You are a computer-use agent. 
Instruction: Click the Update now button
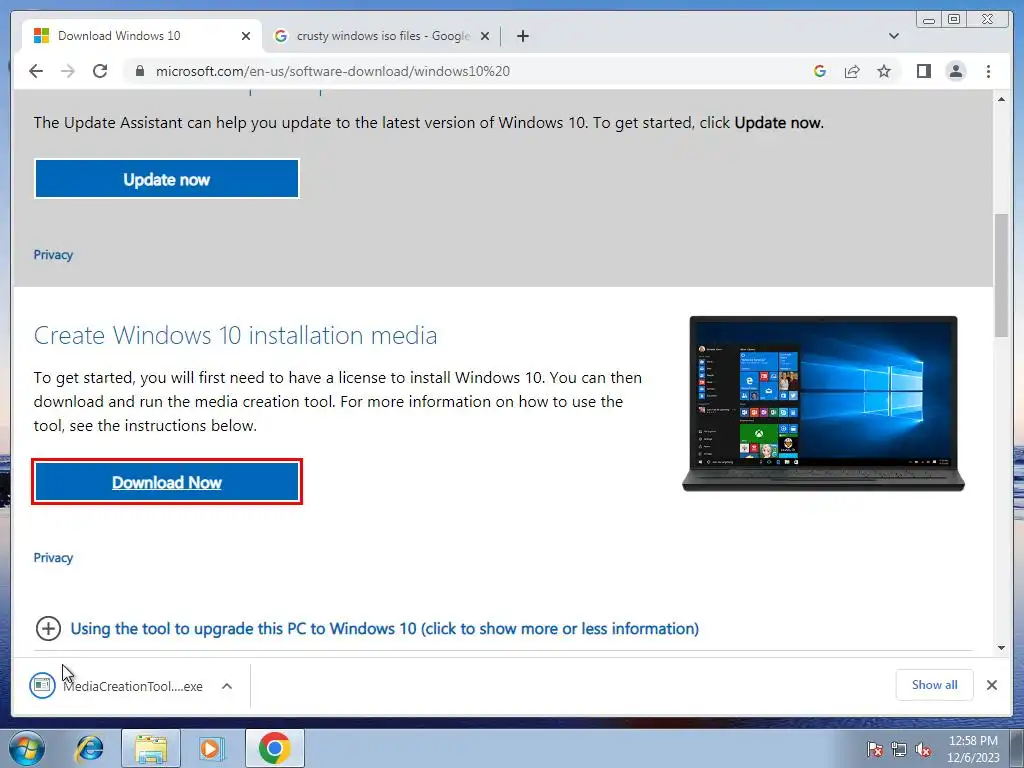167,179
